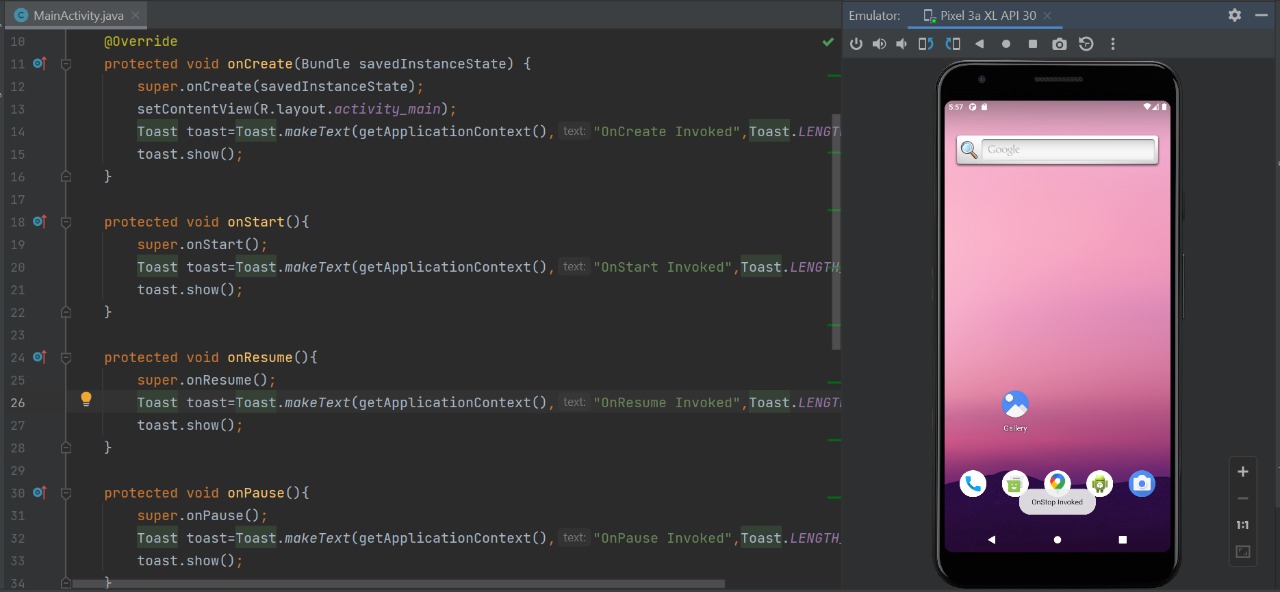Tap the OnStop Invoked toast message

(x=1057, y=502)
